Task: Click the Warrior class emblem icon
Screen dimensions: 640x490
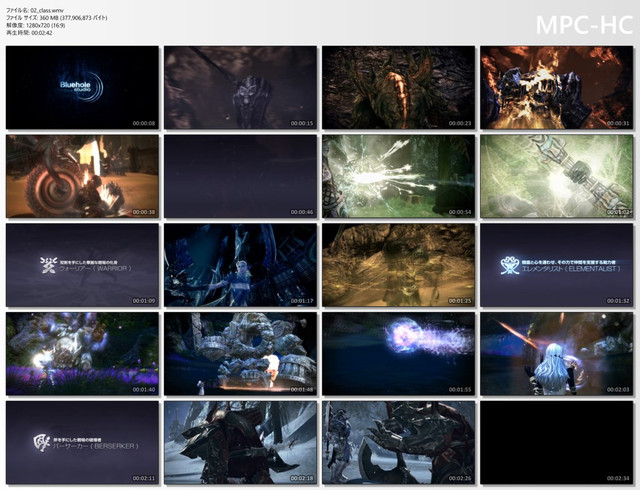Action: [x=48, y=265]
